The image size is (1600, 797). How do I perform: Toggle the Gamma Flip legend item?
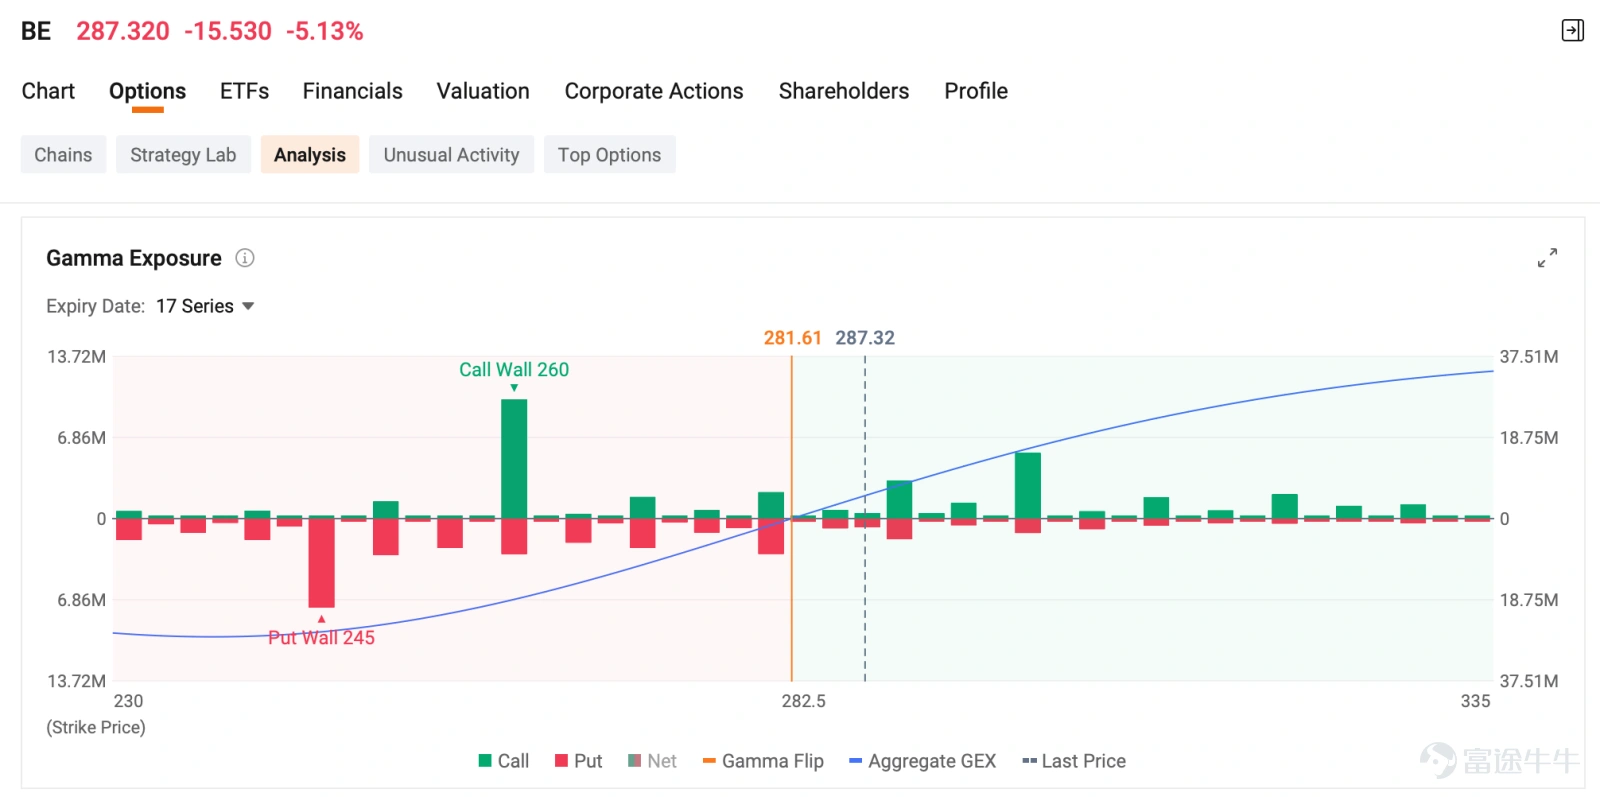click(763, 761)
